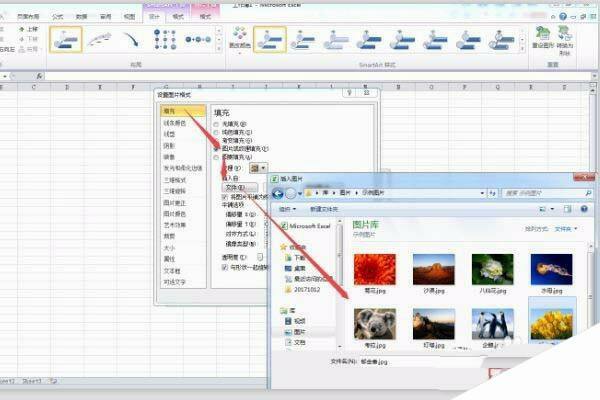Click the fx insert function icon
The image size is (600, 400).
point(39,76)
